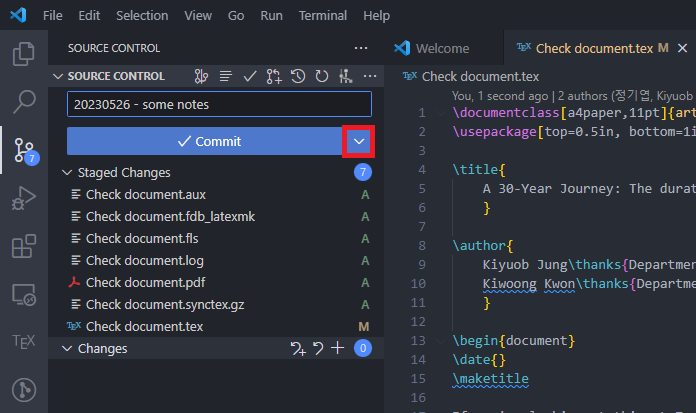Click the commit message input field
This screenshot has height=413, width=696.
tap(219, 104)
